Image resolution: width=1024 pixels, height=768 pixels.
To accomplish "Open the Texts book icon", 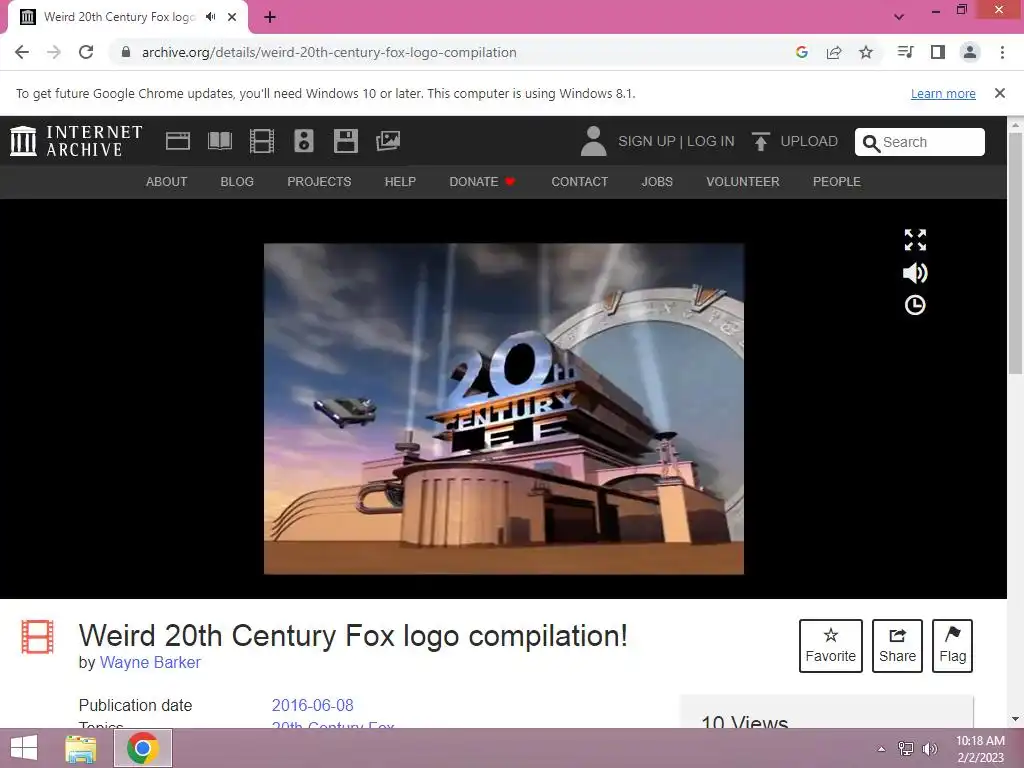I will [x=219, y=141].
